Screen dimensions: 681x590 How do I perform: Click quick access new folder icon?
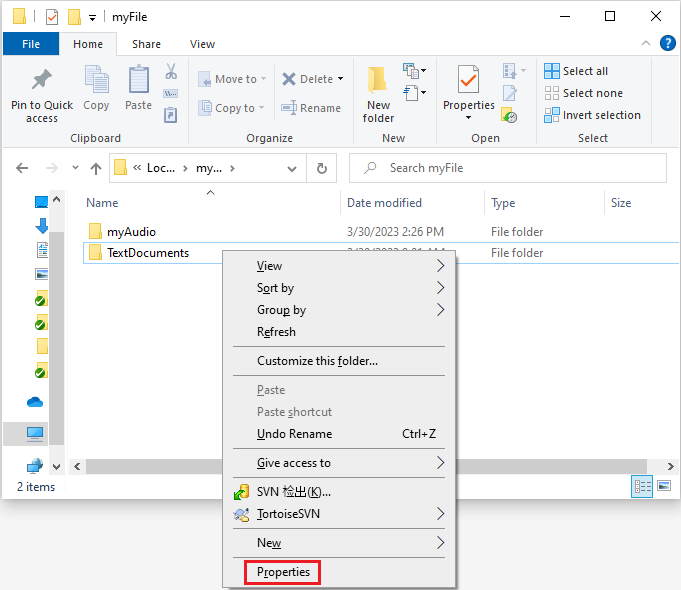point(74,17)
